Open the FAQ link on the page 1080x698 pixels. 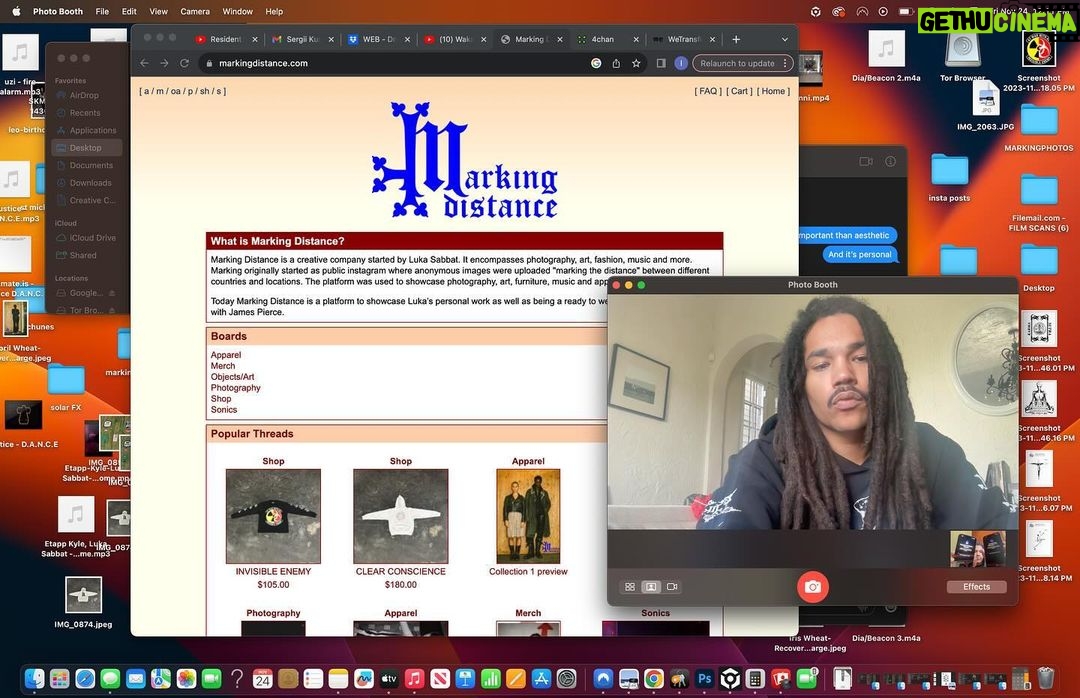point(707,91)
